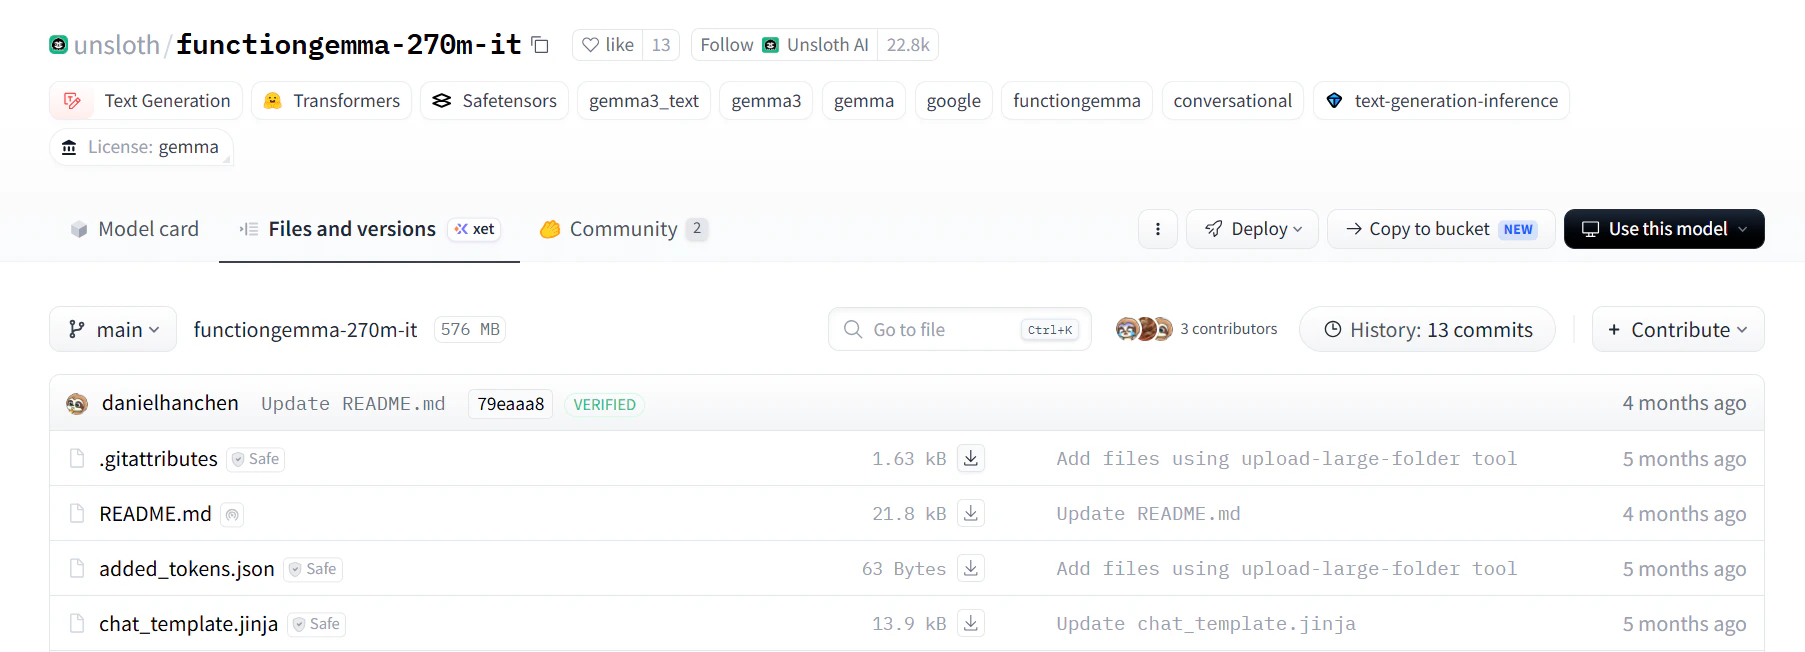View the 22.8k followers count
1805x652 pixels.
908,45
